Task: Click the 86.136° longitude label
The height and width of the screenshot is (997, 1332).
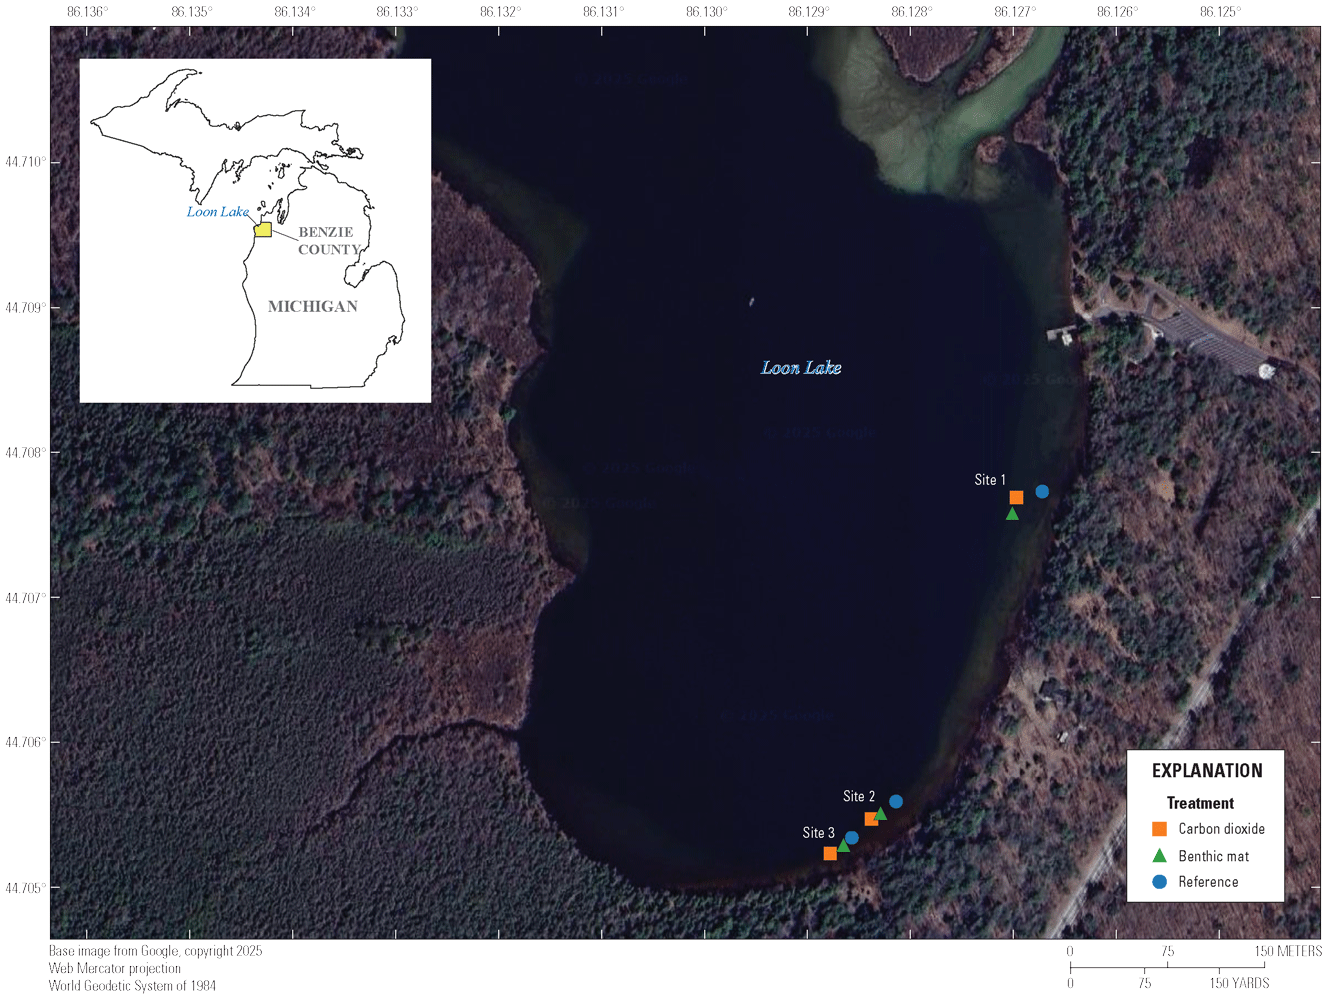Action: click(x=87, y=12)
